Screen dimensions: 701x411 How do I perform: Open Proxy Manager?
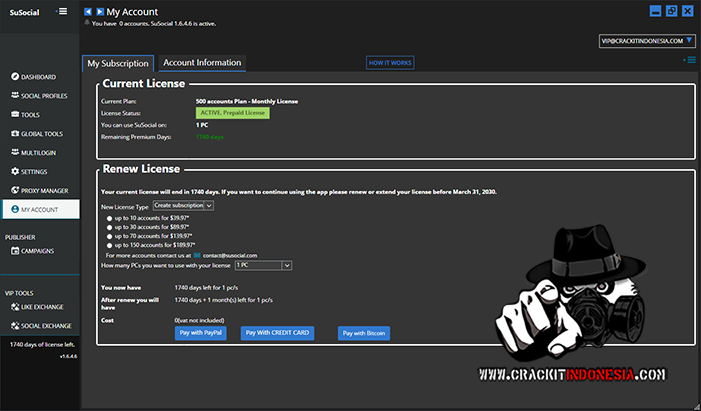(44, 191)
